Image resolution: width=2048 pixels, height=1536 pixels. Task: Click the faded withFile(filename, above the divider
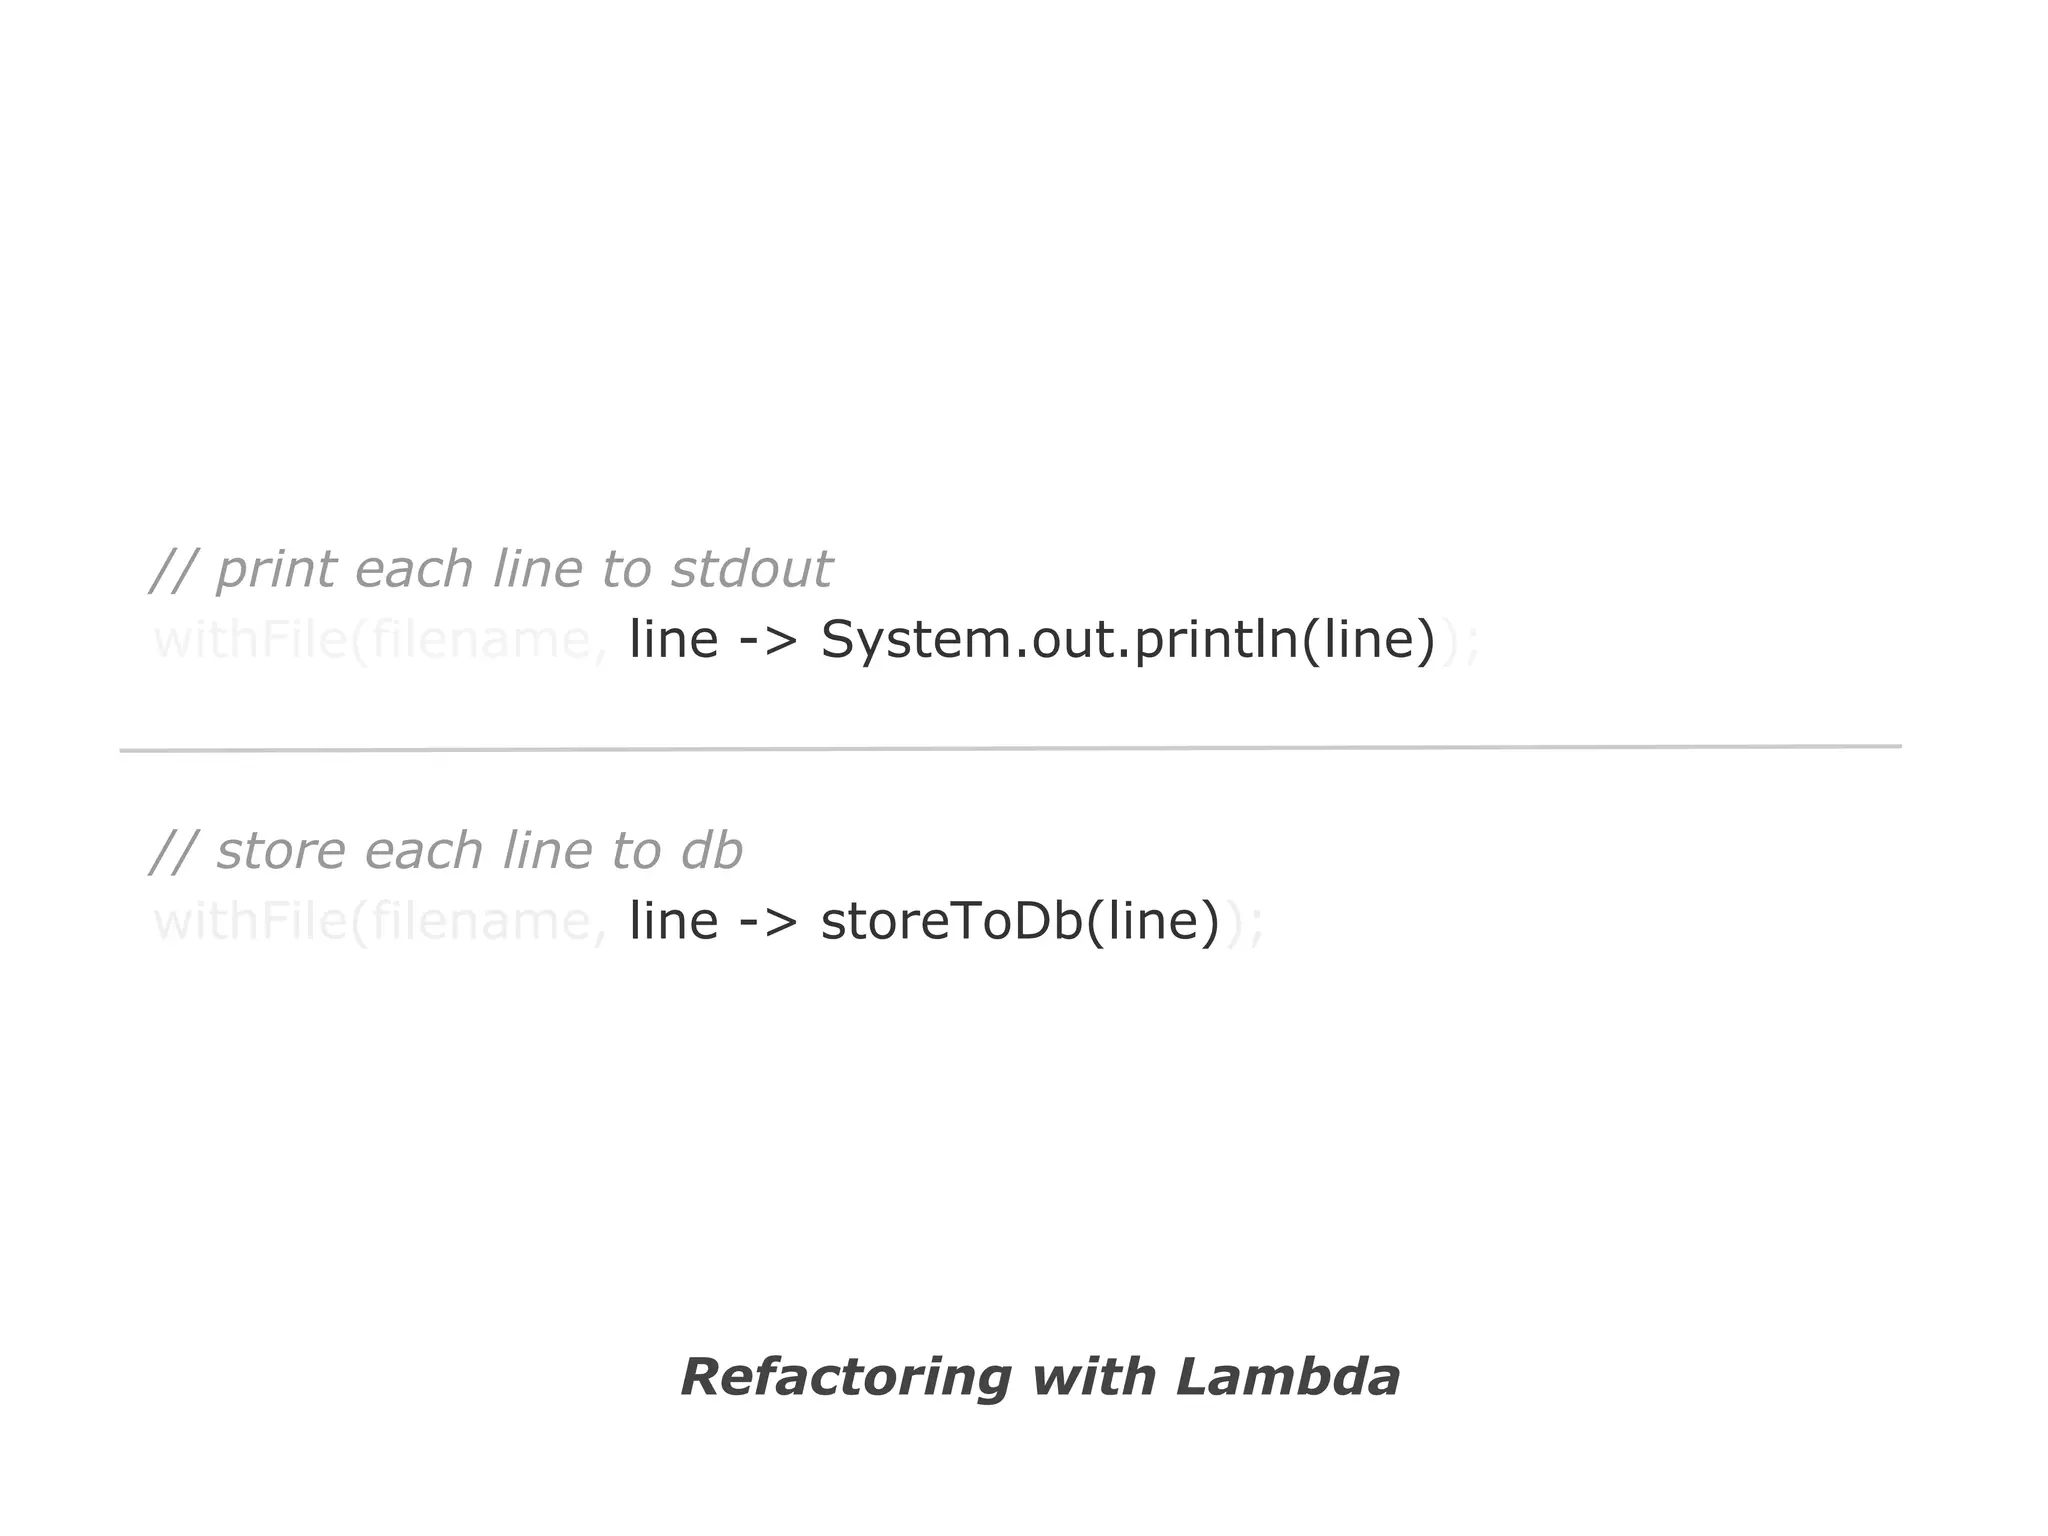tap(380, 640)
